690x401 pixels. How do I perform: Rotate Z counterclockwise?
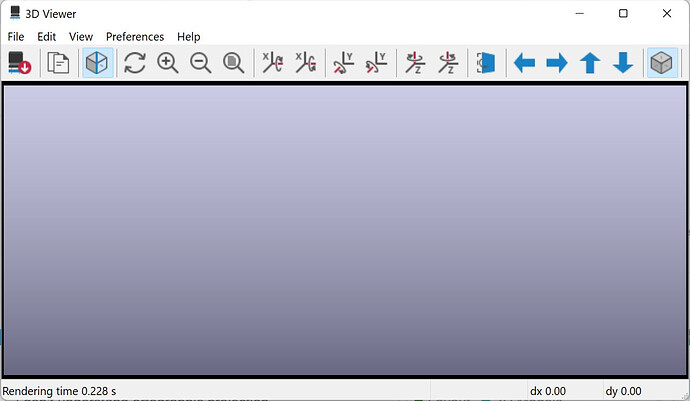(448, 63)
